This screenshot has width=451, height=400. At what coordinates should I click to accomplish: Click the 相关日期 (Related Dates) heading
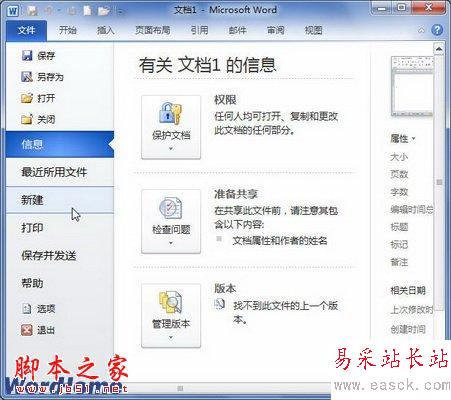click(x=408, y=290)
